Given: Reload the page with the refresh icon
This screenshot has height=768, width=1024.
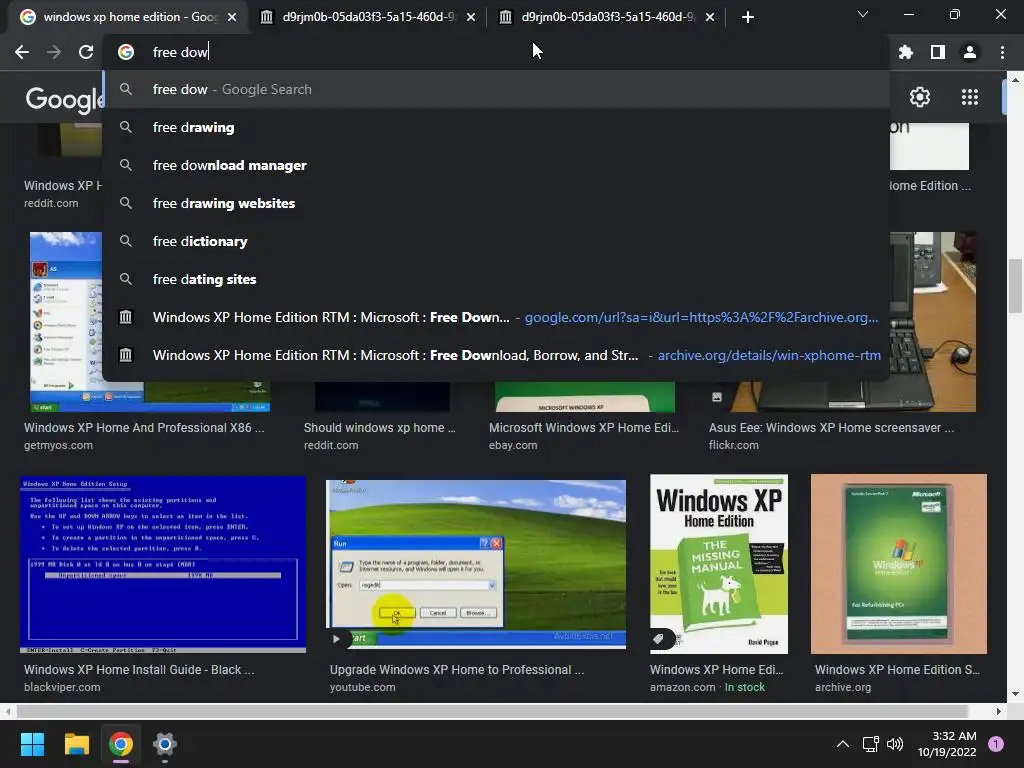Looking at the screenshot, I should [x=86, y=52].
